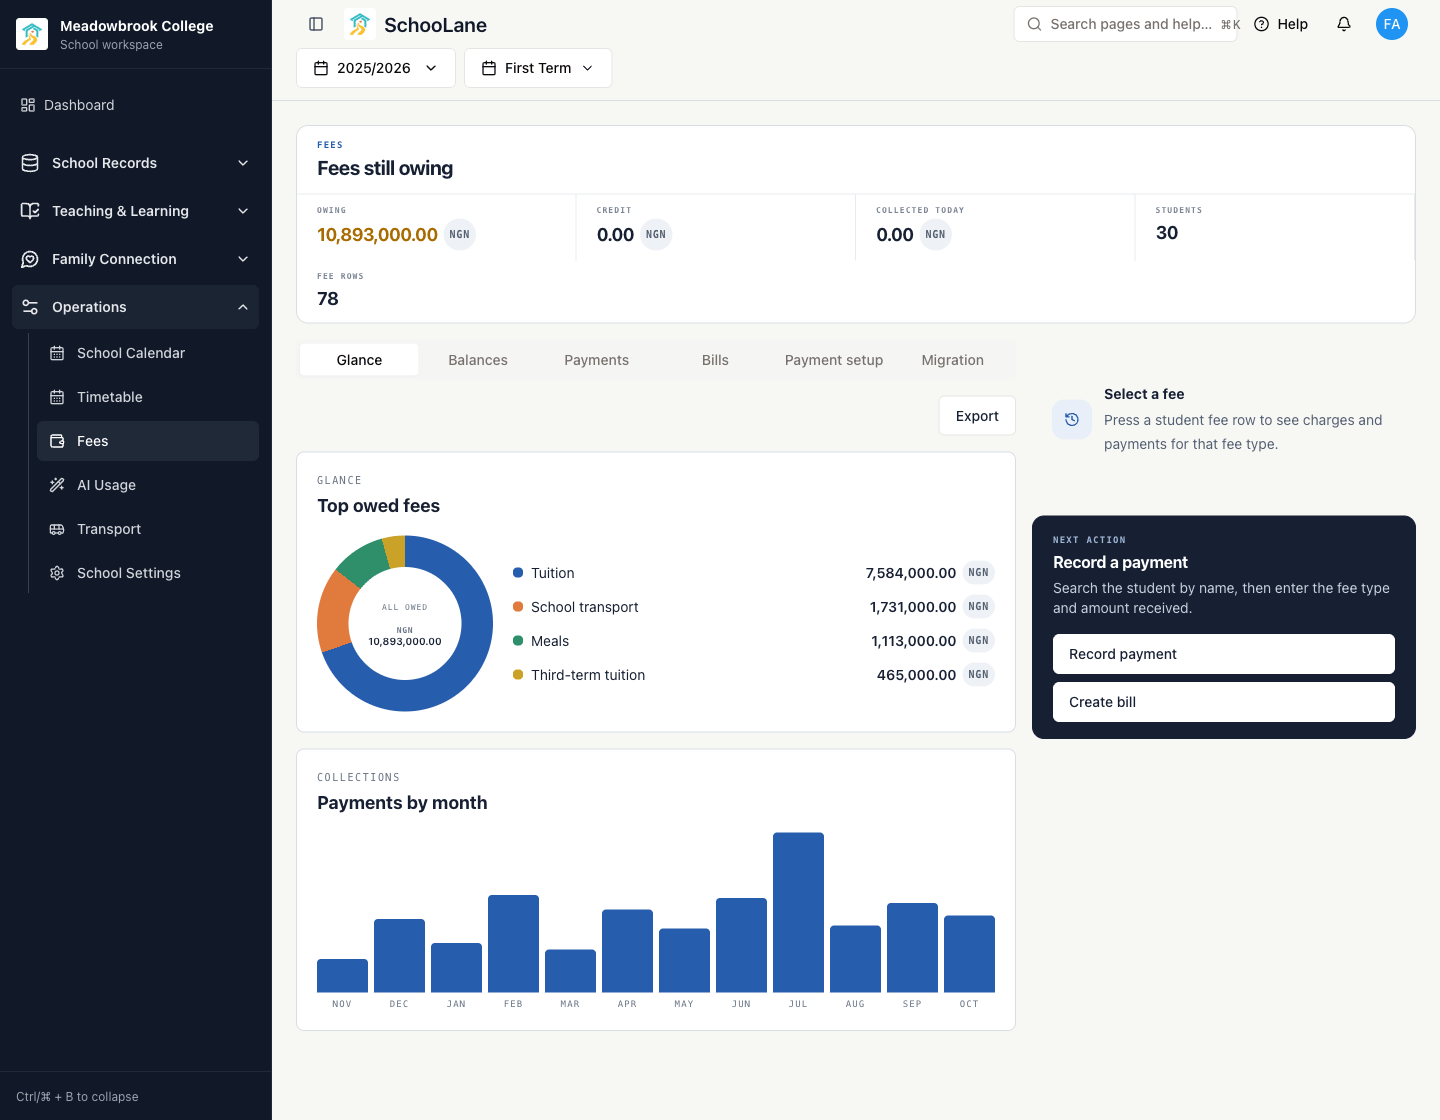Expand the School Records section chevron
1440x1120 pixels.
pos(243,163)
